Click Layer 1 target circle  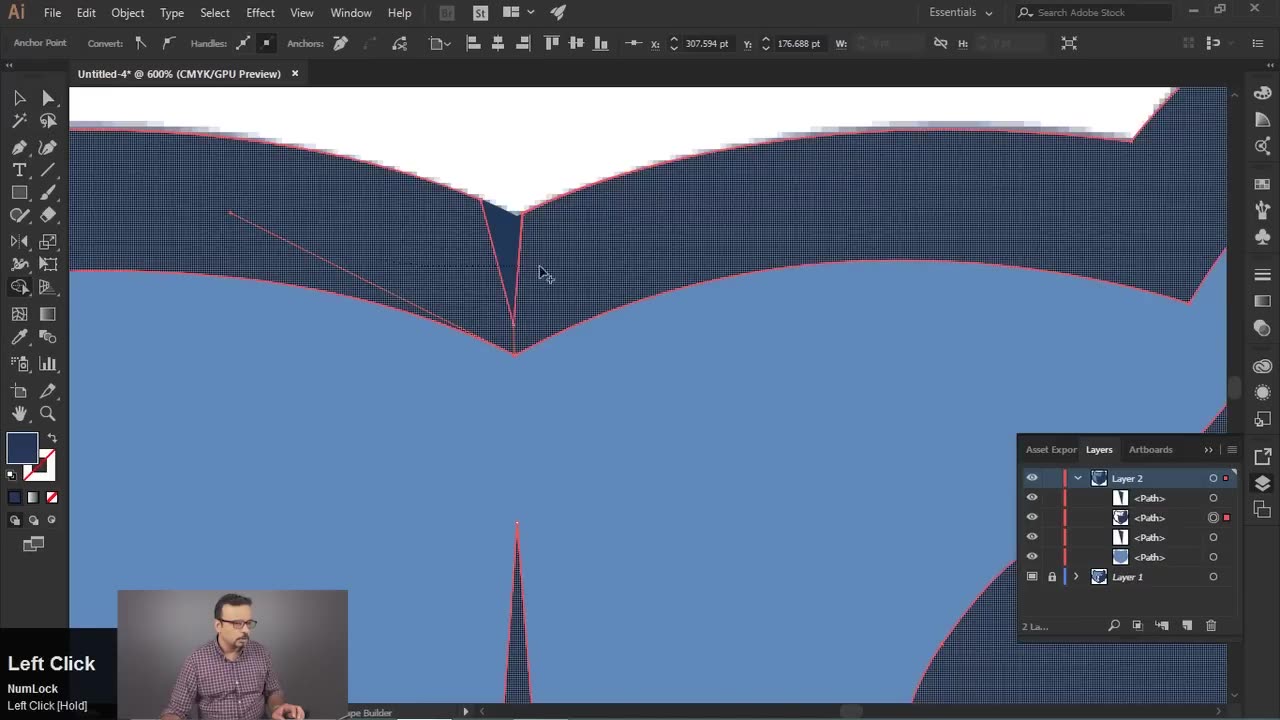pos(1213,577)
